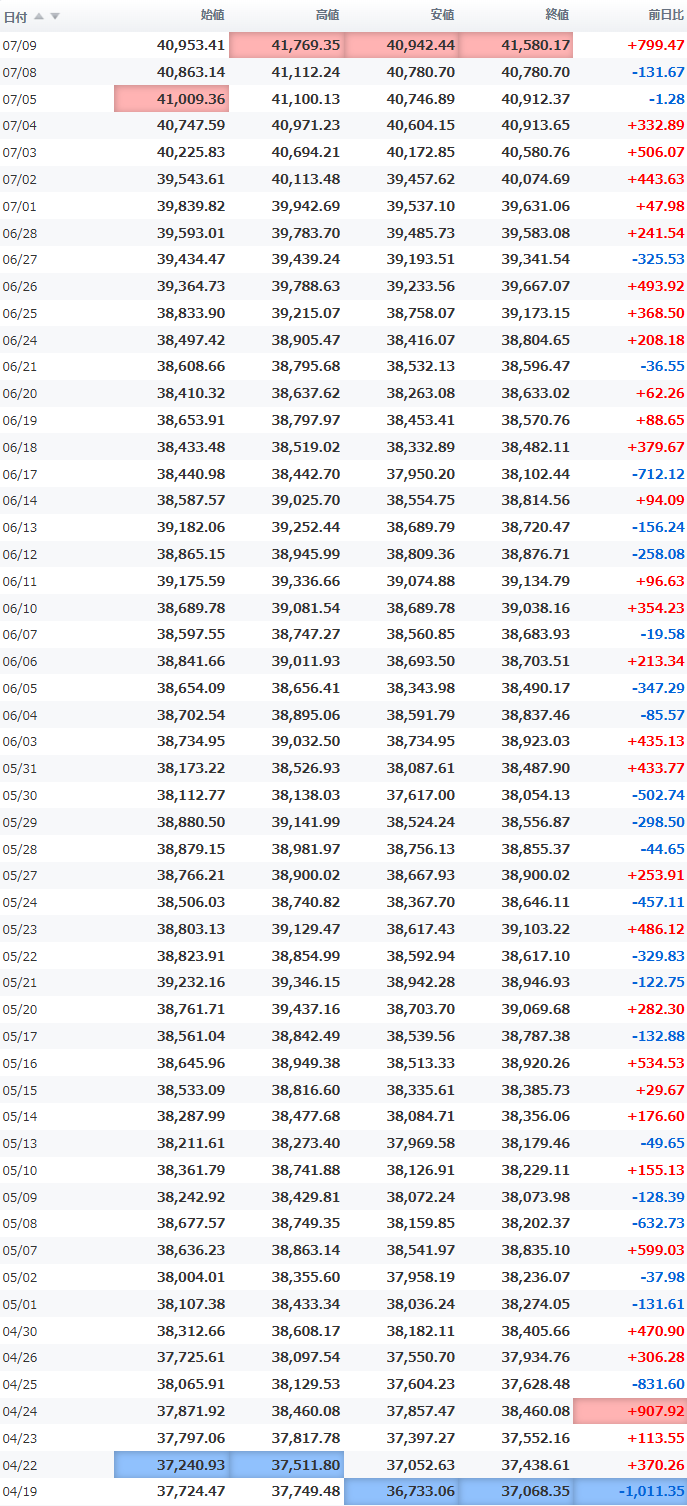687x1506 pixels.
Task: Select the change value -347.29
Action: point(658,688)
